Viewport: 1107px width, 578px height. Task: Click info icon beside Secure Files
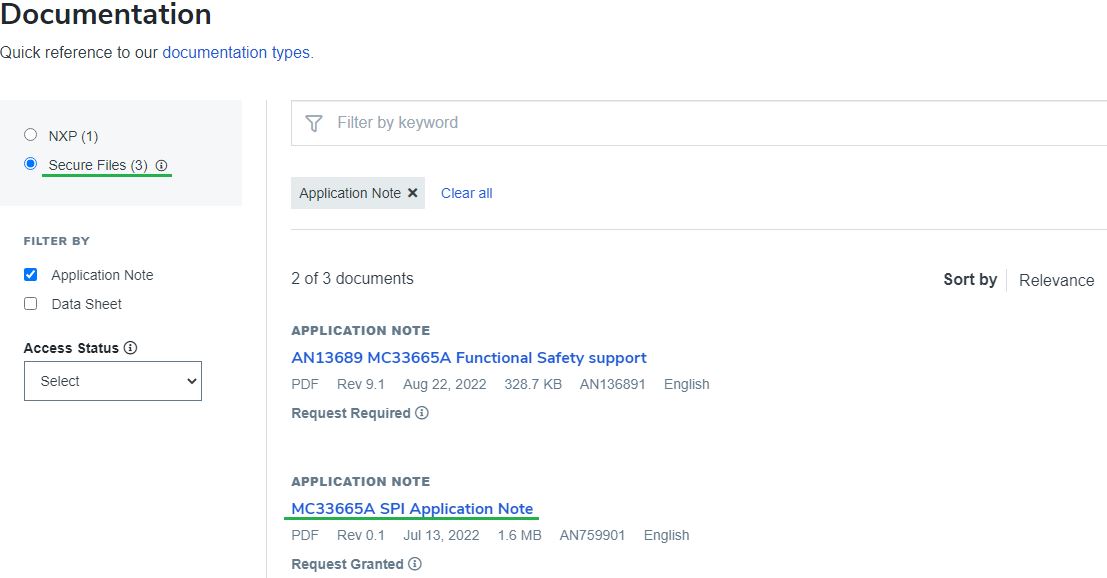[161, 165]
